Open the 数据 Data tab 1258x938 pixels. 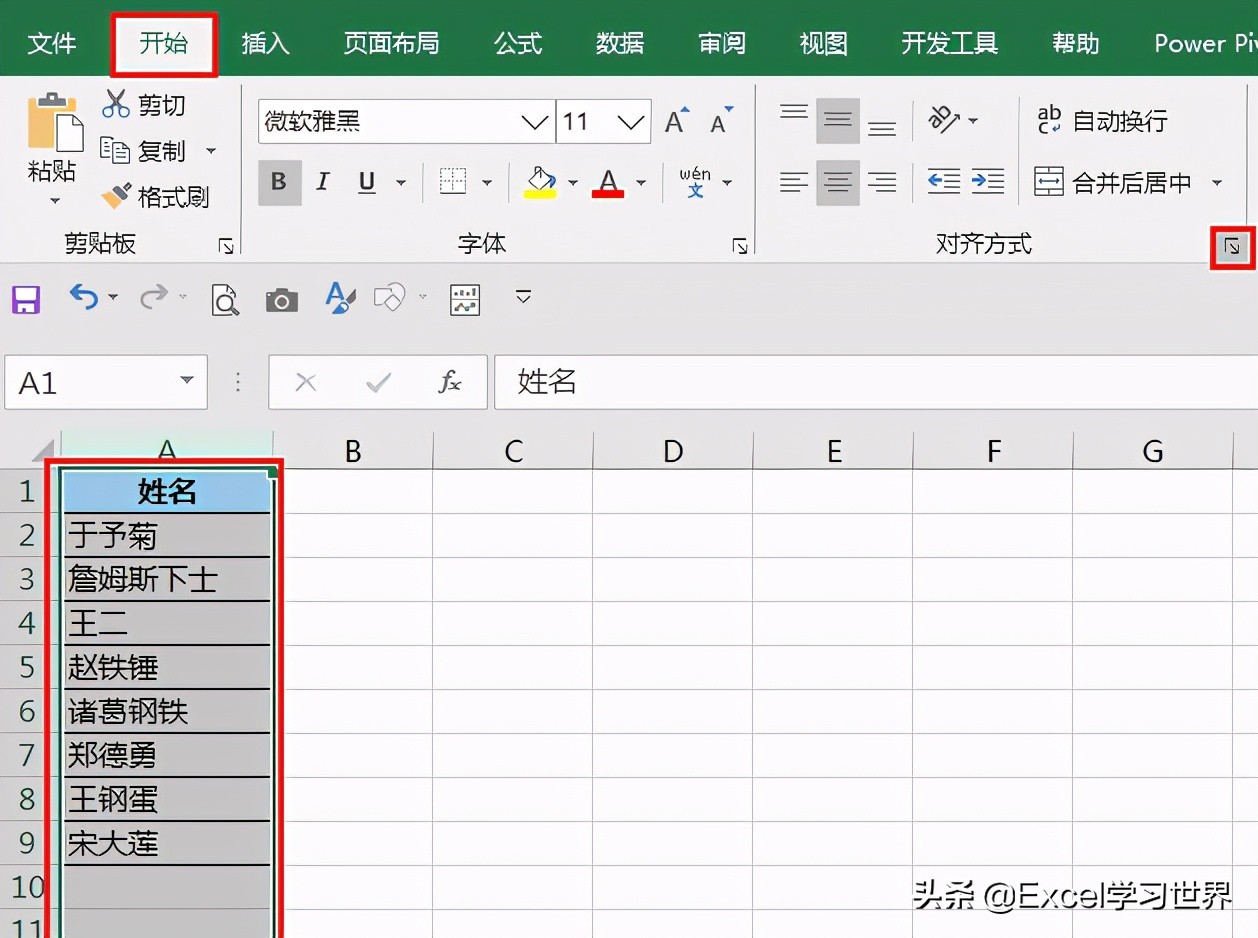pos(620,43)
